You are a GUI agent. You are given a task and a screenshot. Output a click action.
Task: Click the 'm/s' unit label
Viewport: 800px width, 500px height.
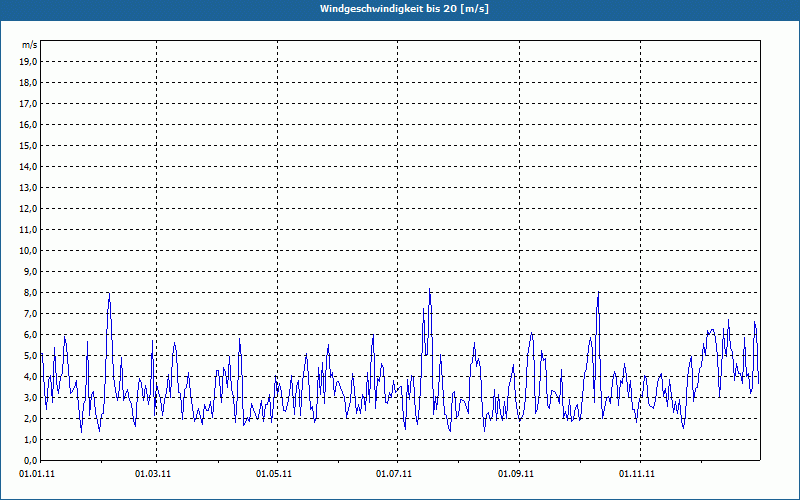[29, 45]
